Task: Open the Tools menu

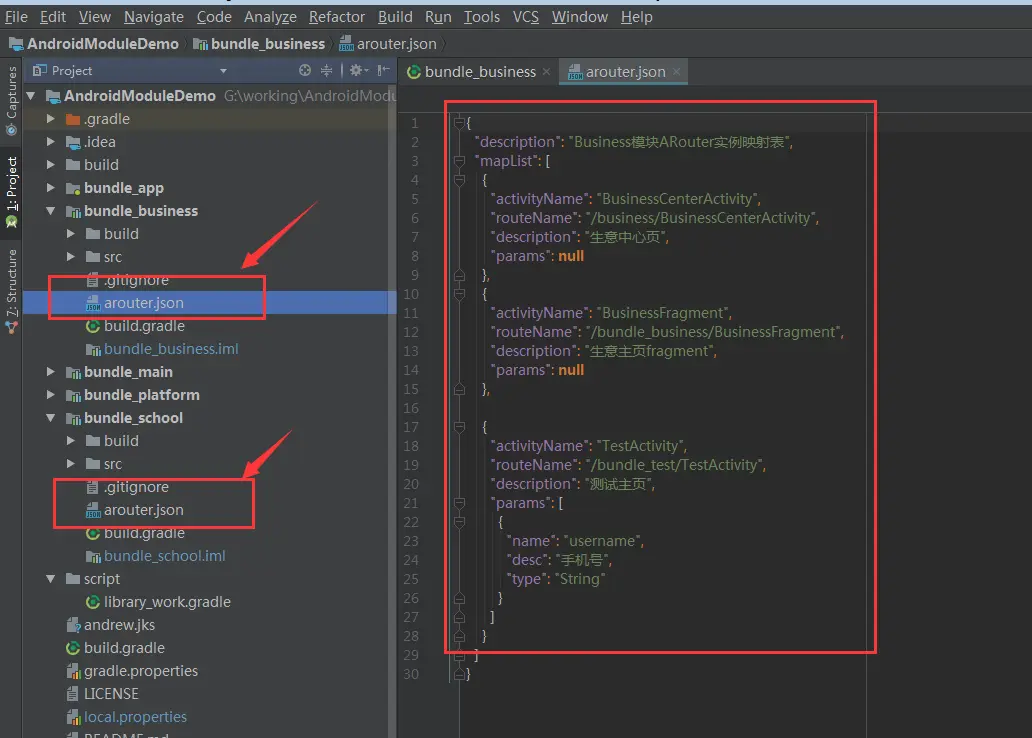Action: click(x=481, y=16)
